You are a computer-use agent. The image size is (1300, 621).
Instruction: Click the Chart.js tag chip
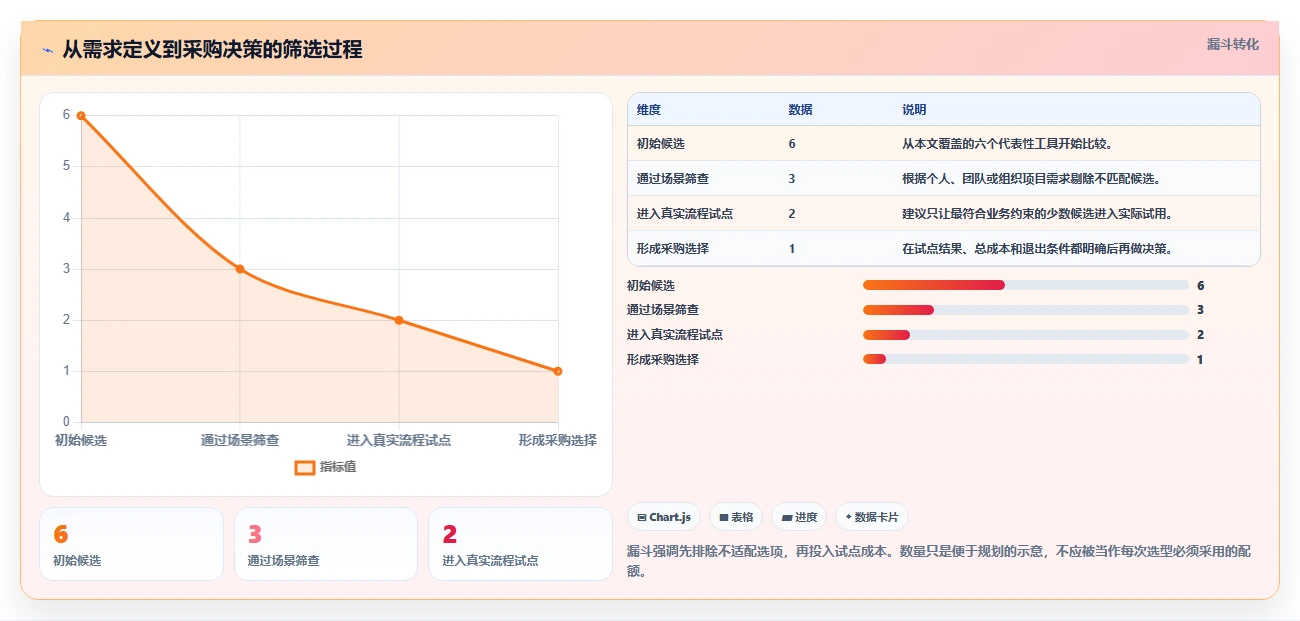point(664,517)
